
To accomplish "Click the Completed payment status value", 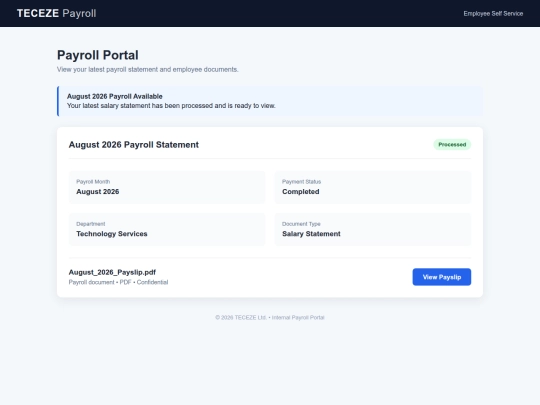I will [x=301, y=191].
